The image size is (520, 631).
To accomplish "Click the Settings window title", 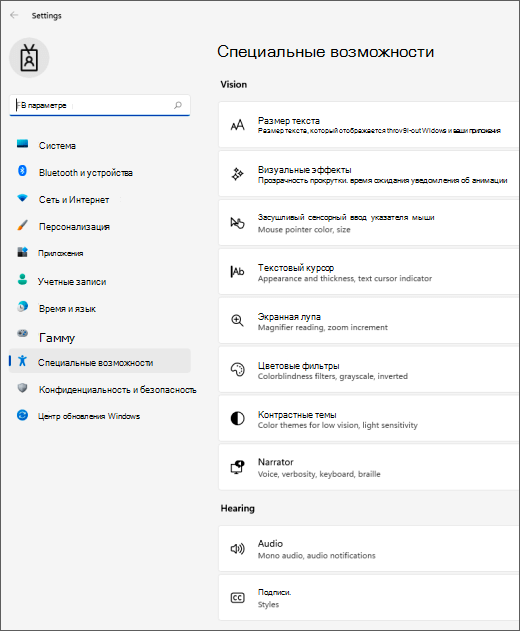I will point(47,16).
